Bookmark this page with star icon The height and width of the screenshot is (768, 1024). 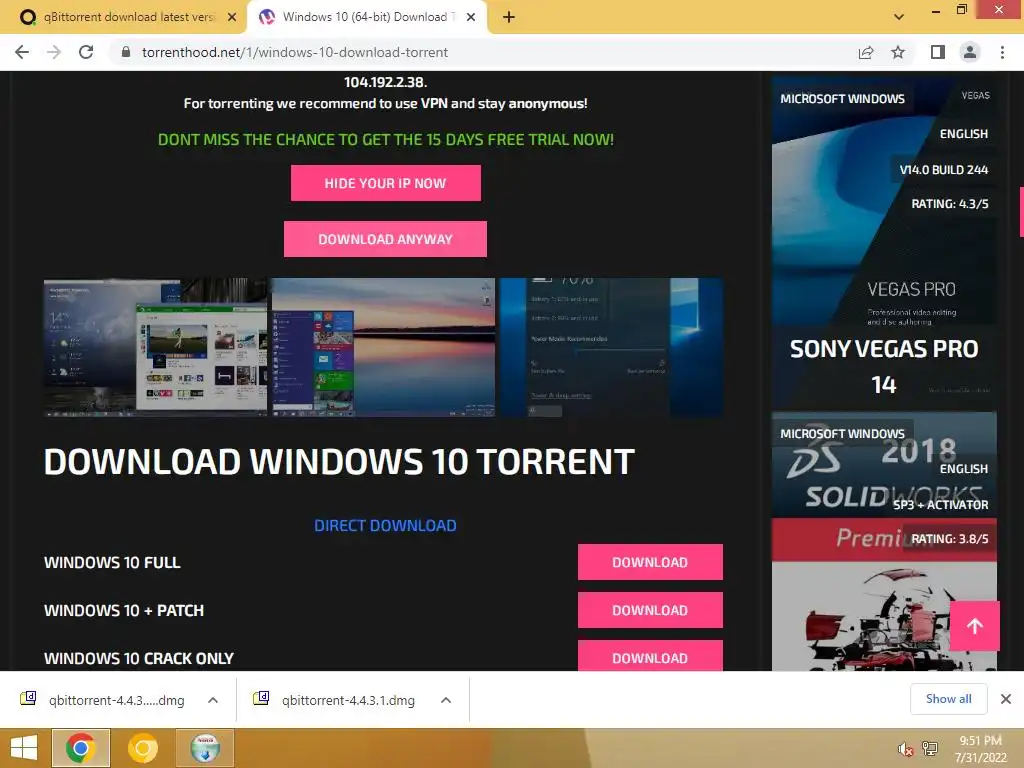[898, 52]
